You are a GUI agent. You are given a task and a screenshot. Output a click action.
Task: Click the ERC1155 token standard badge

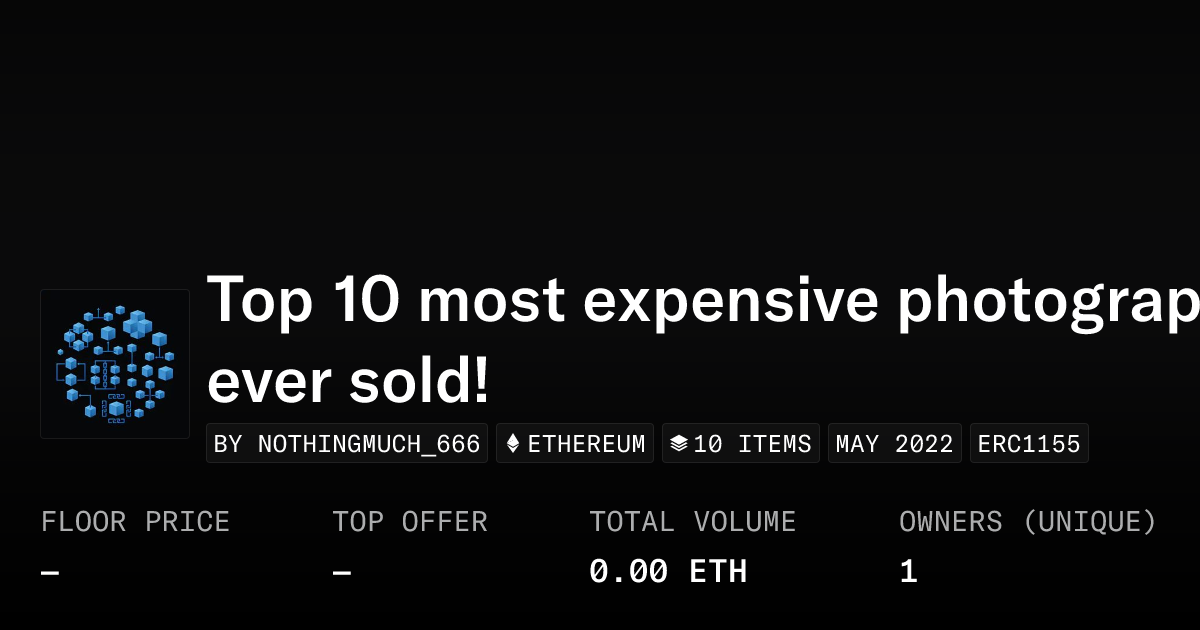[1029, 444]
